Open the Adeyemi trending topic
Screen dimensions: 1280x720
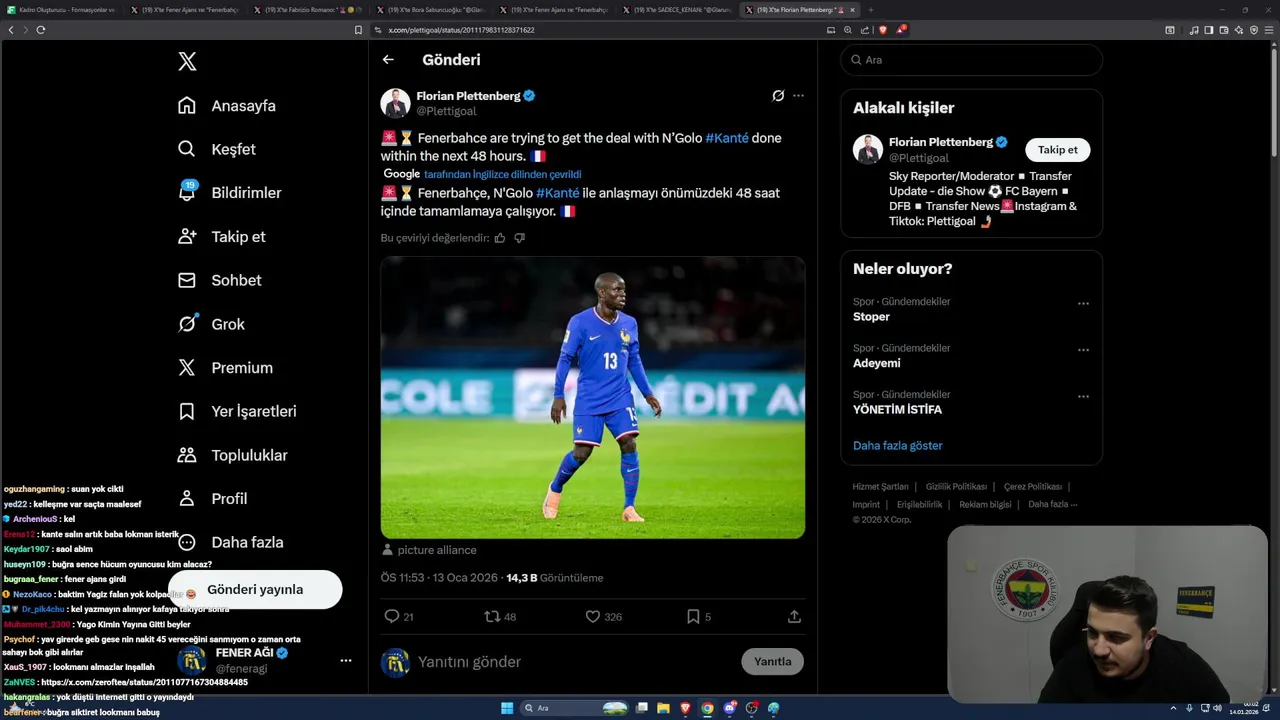pyautogui.click(x=877, y=363)
